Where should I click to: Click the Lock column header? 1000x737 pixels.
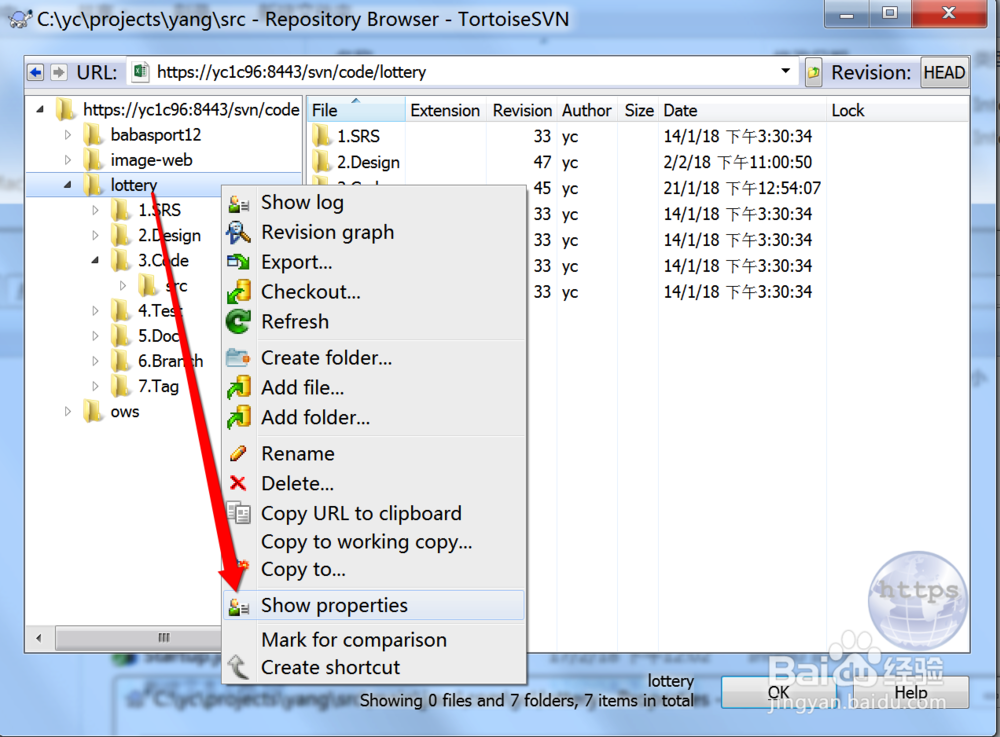pos(898,110)
